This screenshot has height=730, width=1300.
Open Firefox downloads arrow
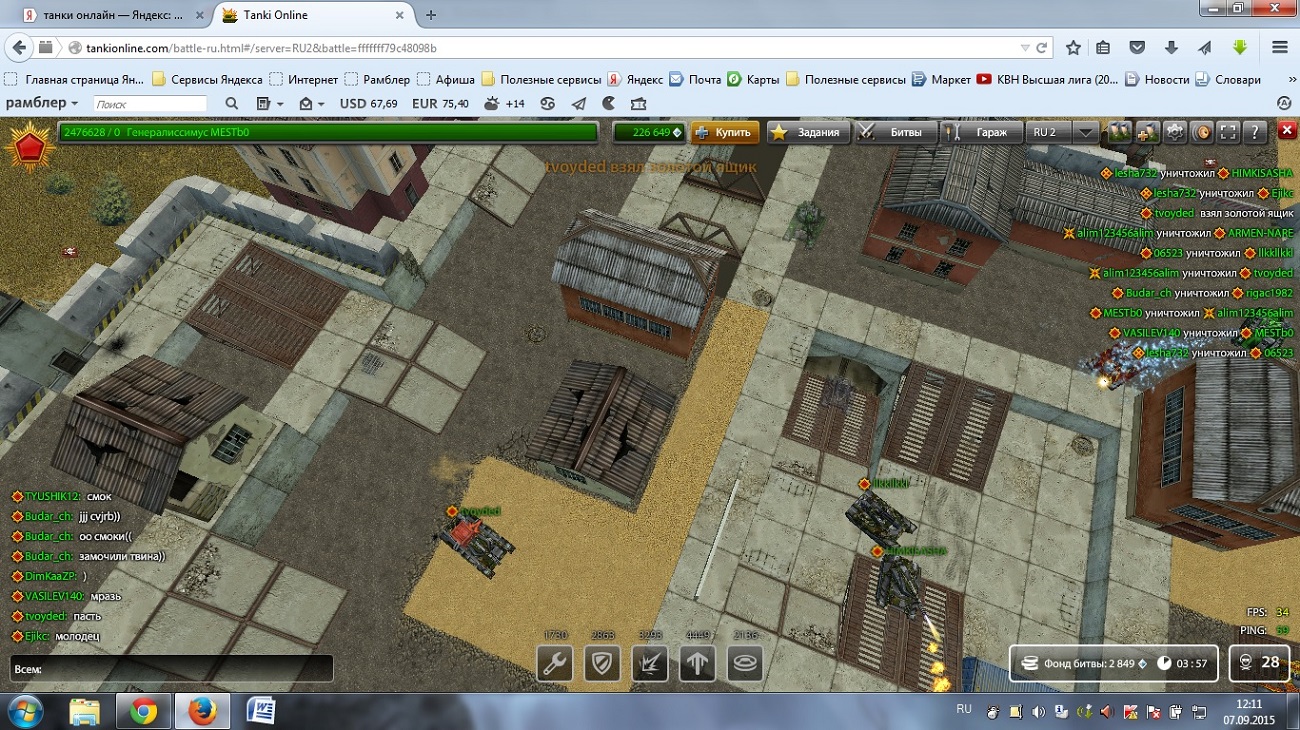(x=1171, y=47)
